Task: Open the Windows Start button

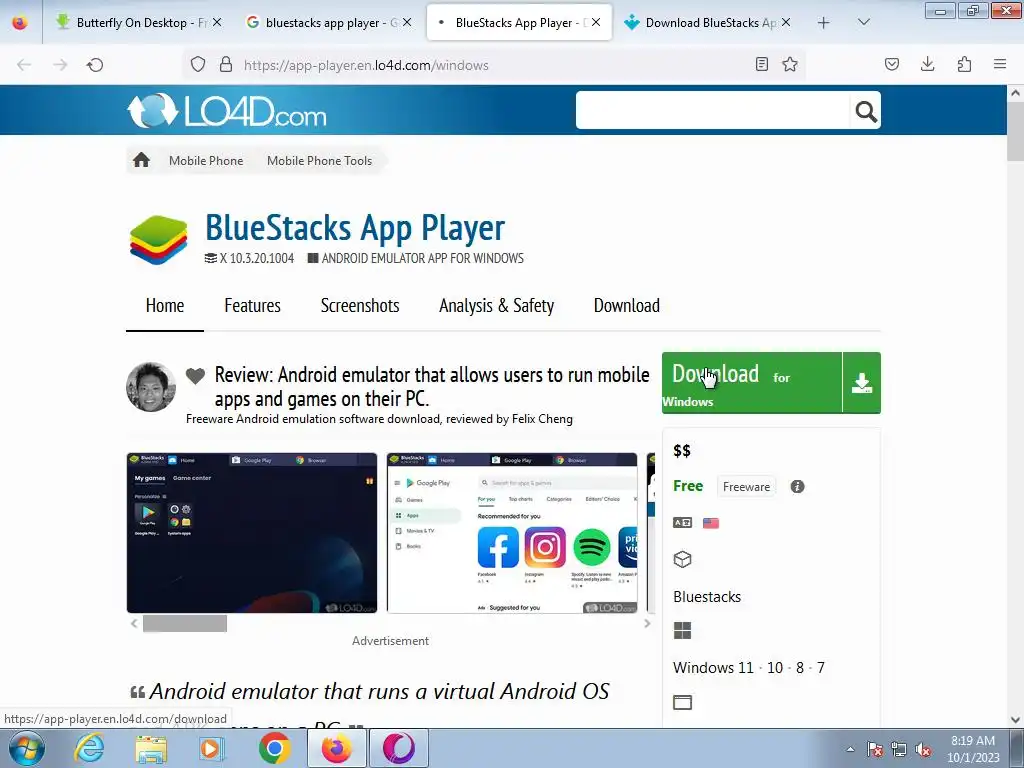Action: (x=26, y=748)
